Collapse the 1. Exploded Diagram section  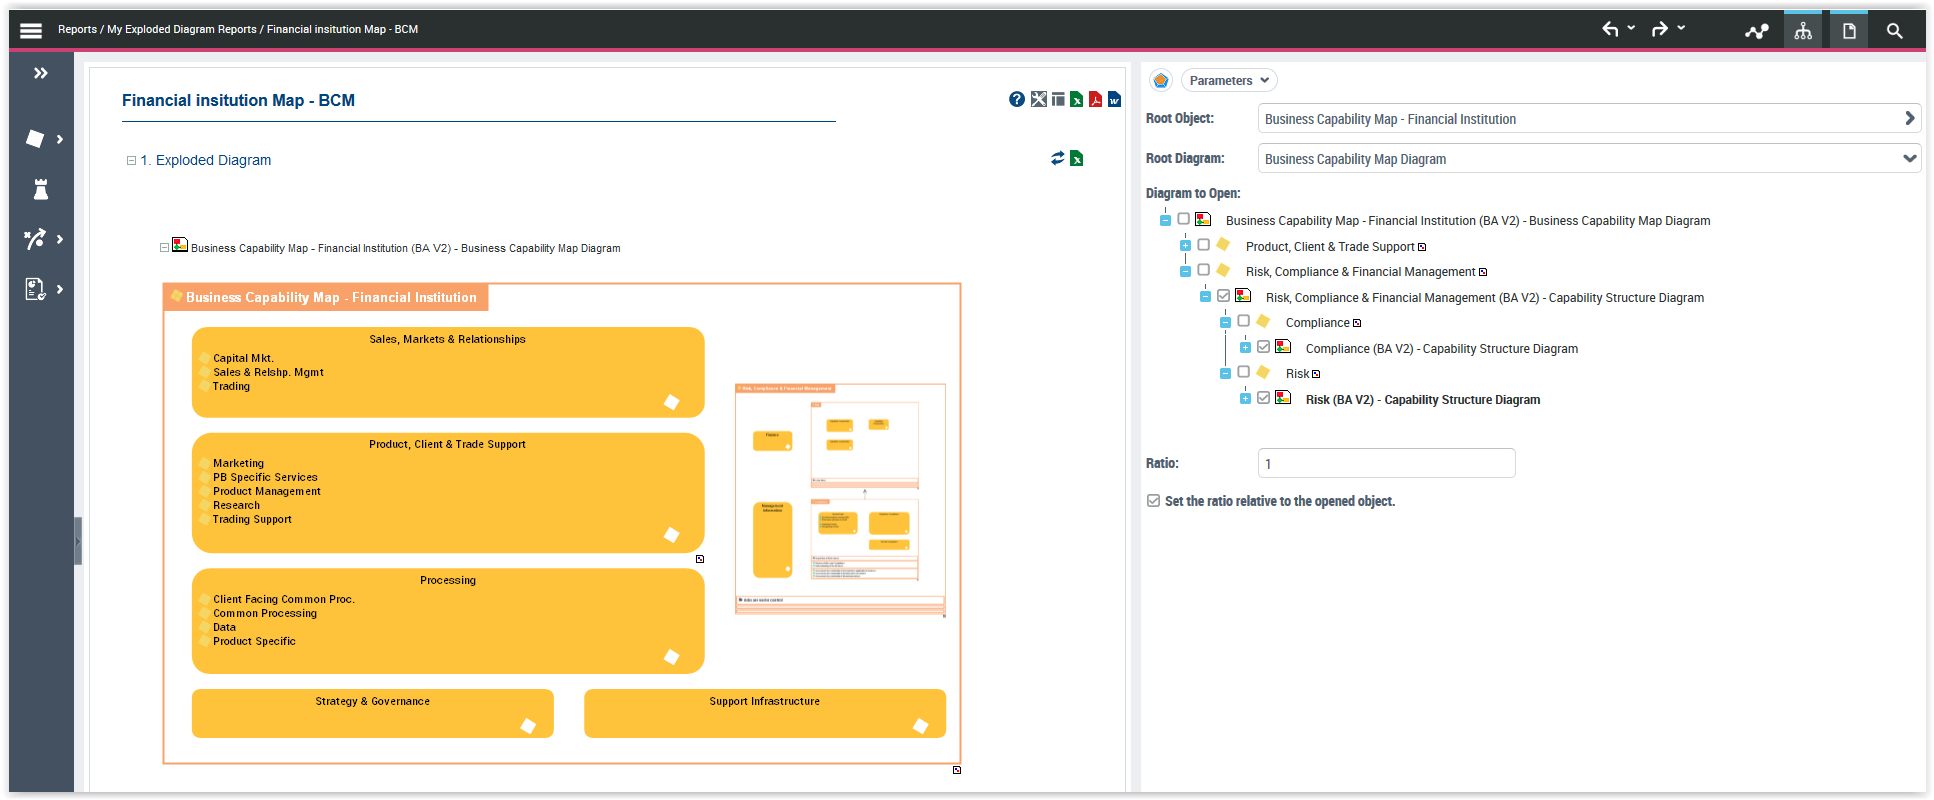[x=131, y=160]
